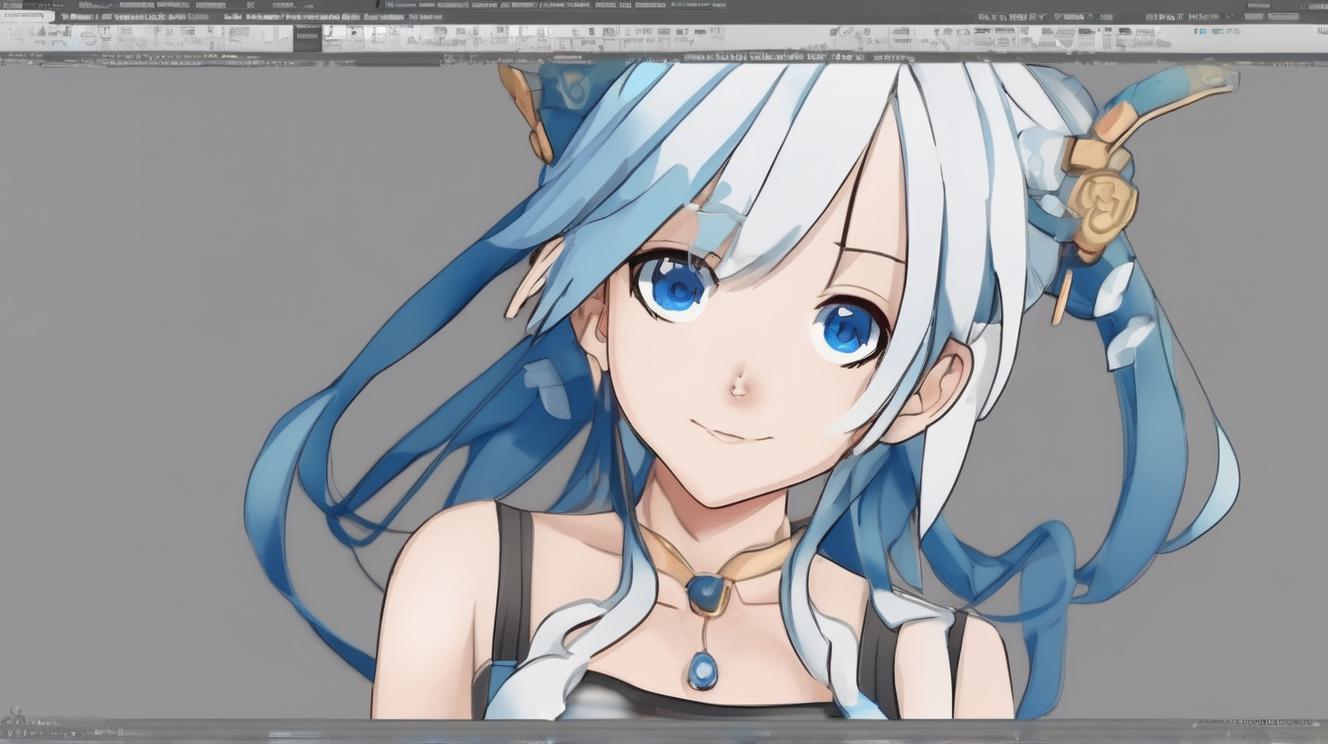This screenshot has height=744, width=1328.
Task: Click the first icon group at the ribbon's far left
Action: pos(30,37)
